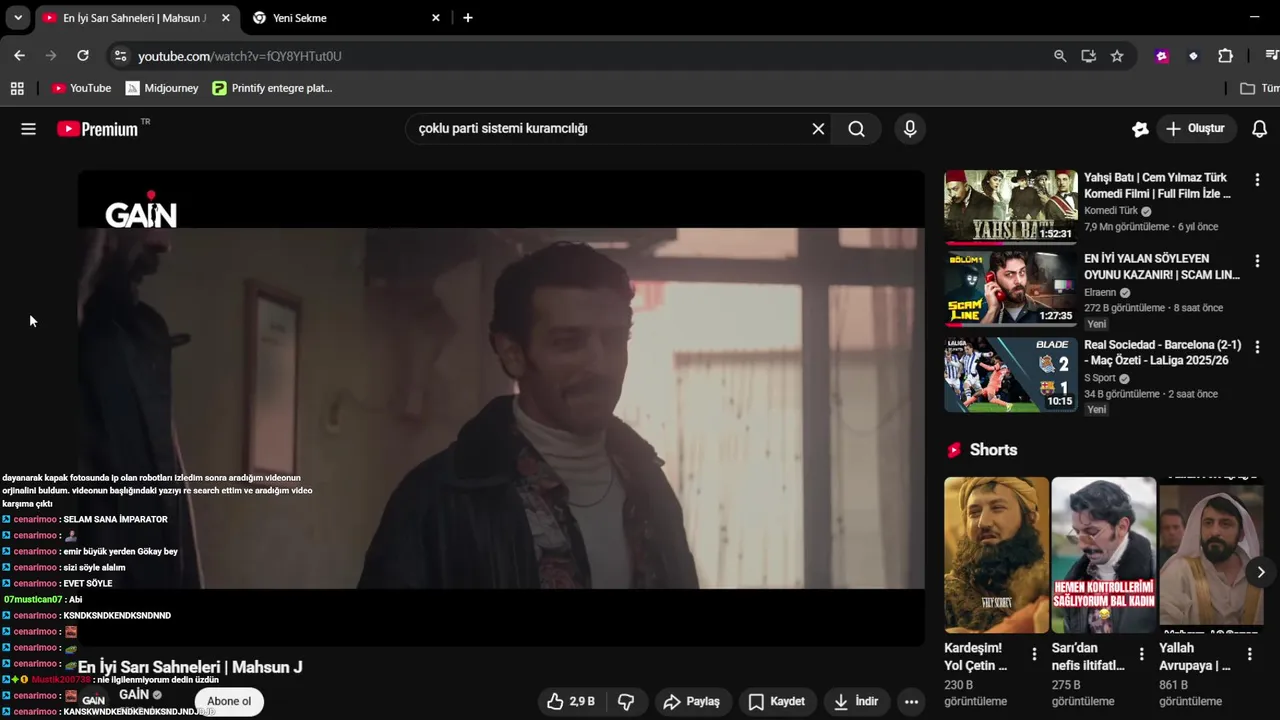This screenshot has width=1280, height=720.
Task: Open Kardeşim! Yol Çetin short thumbnail
Action: pos(997,555)
